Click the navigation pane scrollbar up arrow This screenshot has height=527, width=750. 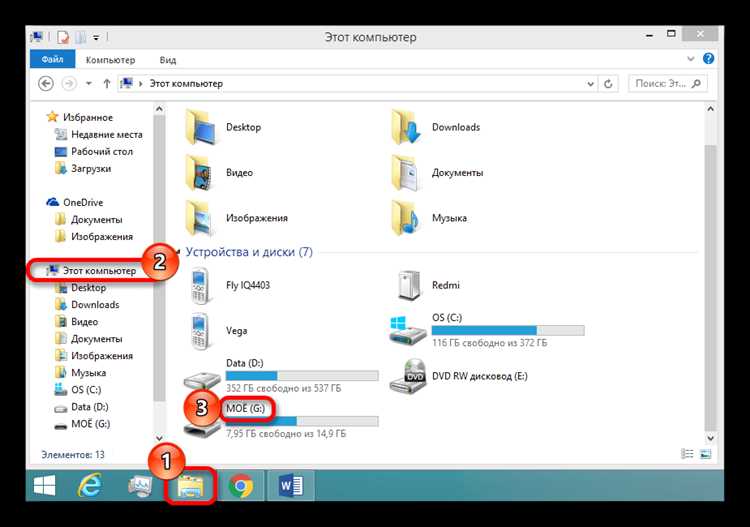(x=159, y=109)
